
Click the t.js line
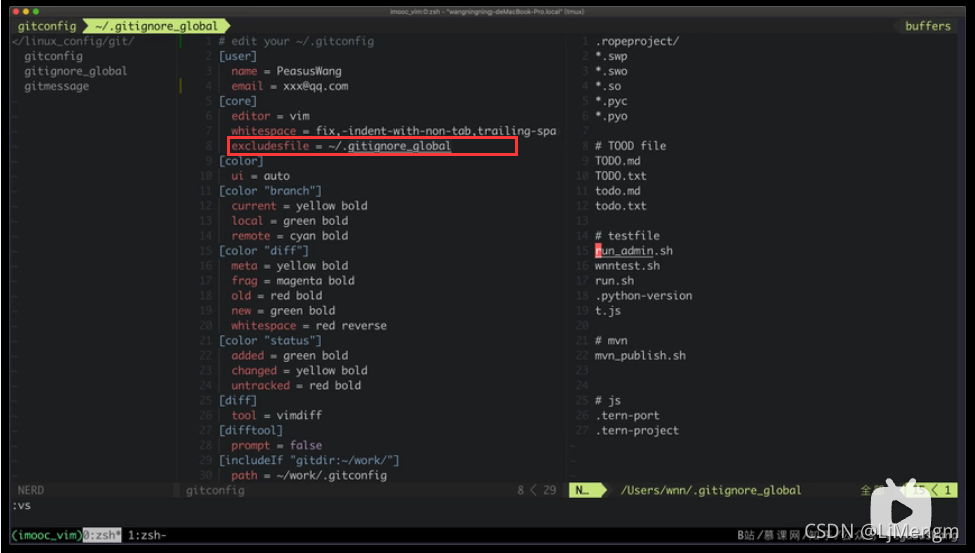[x=608, y=310]
